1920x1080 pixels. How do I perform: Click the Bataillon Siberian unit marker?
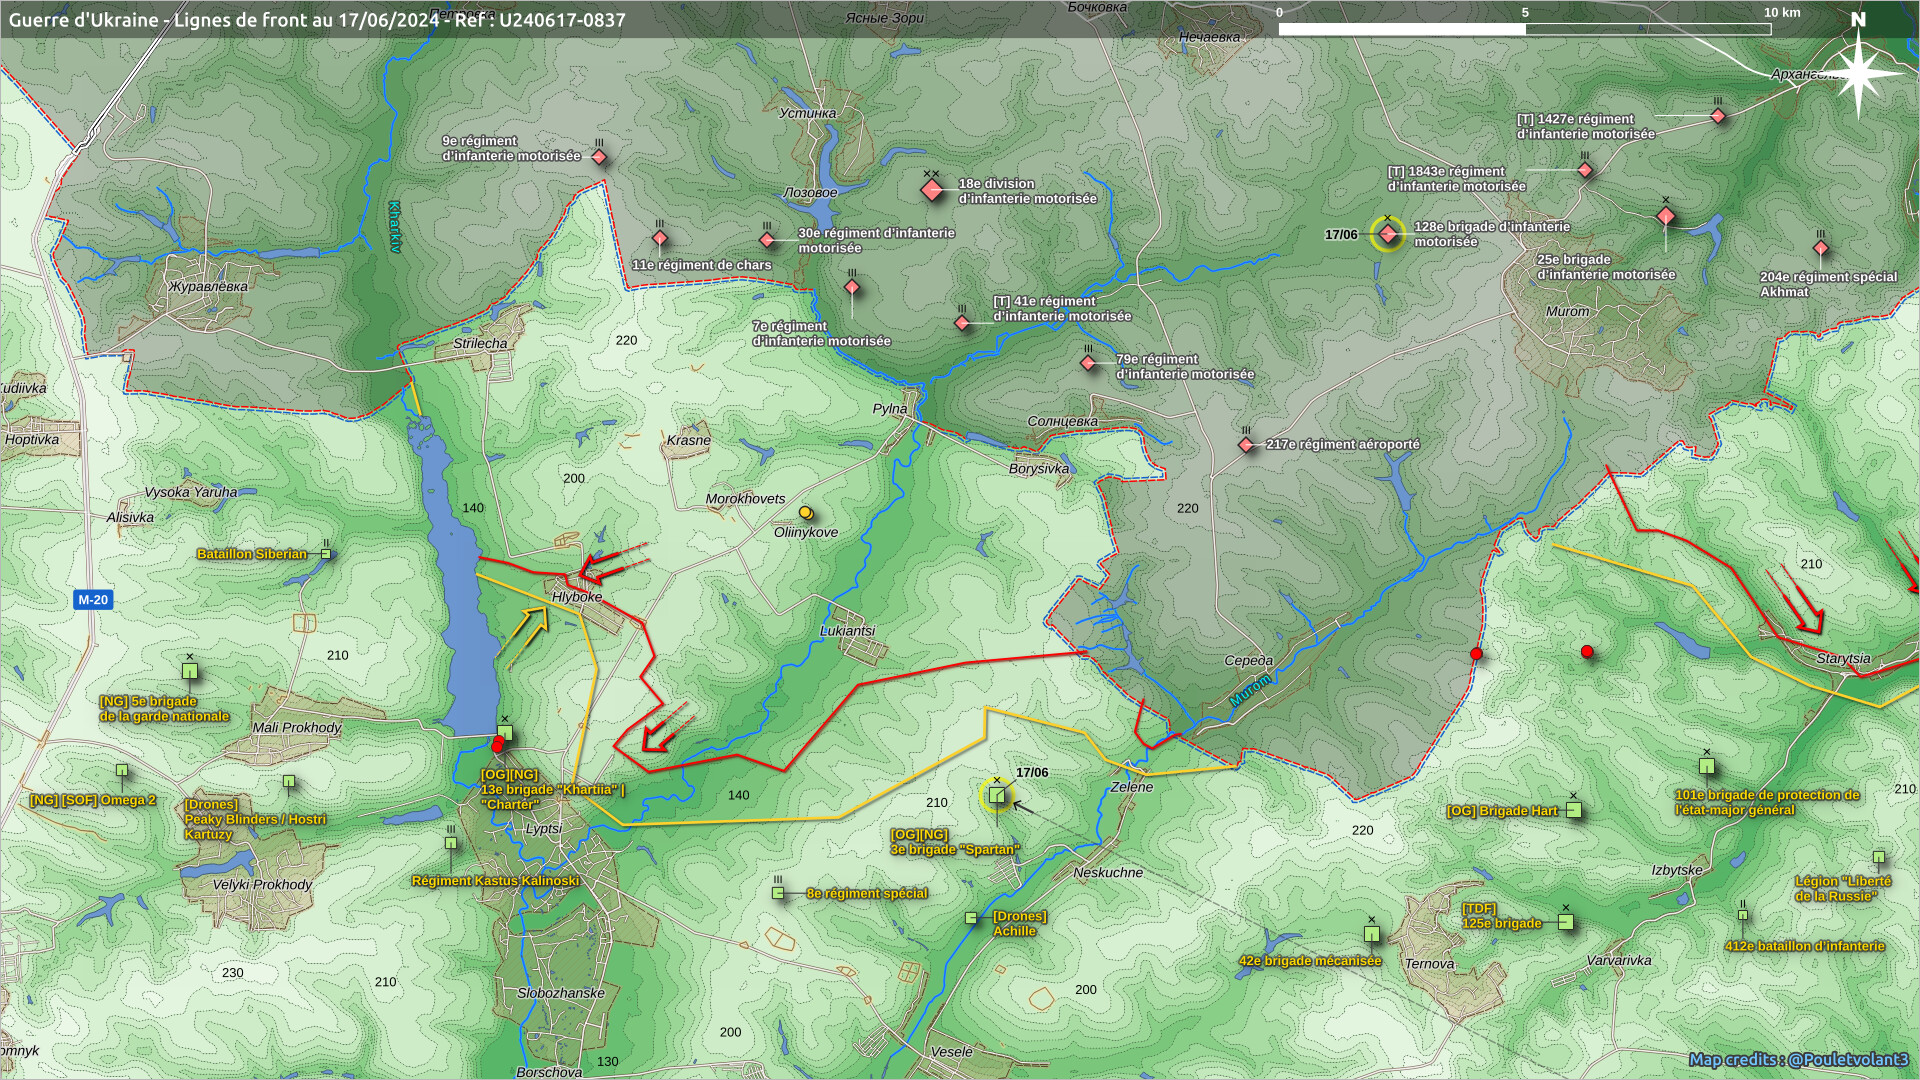click(326, 553)
